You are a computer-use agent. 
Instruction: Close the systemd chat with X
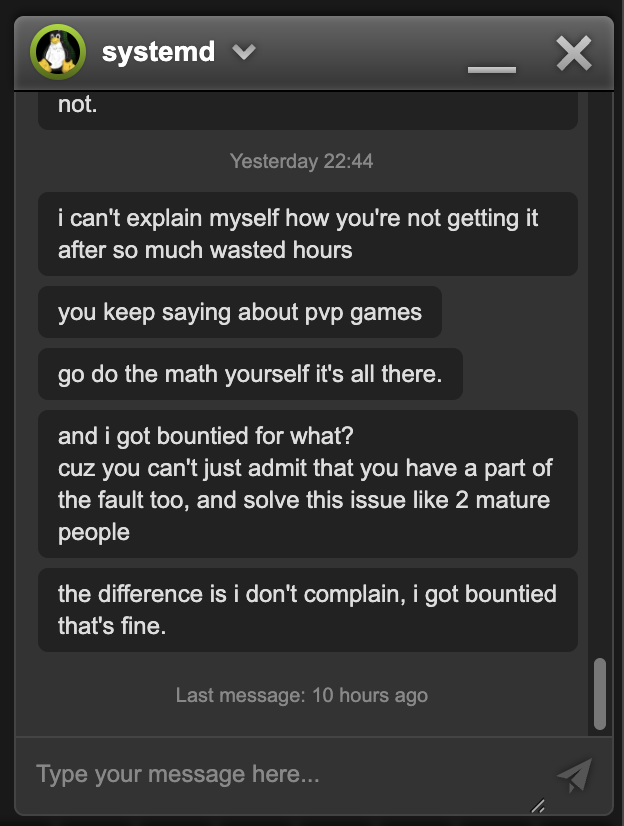574,53
